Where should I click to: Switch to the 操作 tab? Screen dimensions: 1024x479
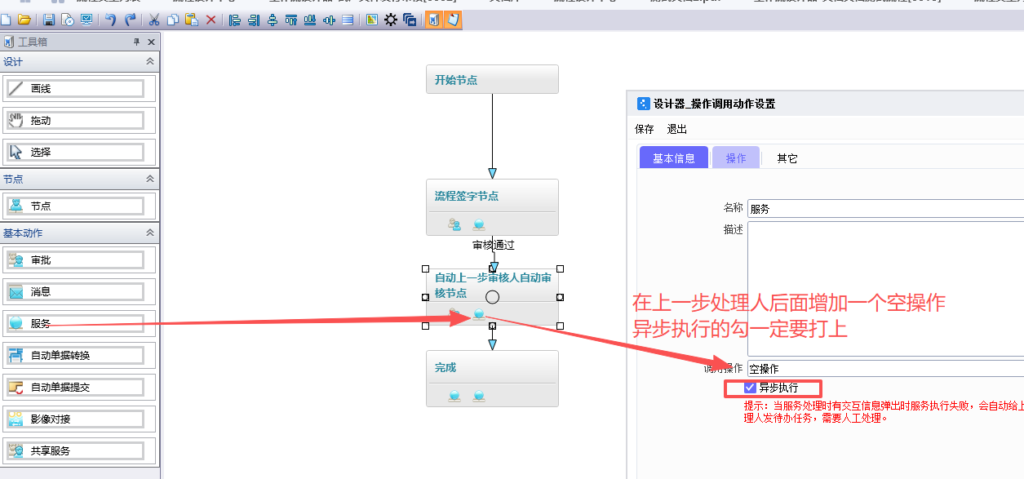click(736, 157)
